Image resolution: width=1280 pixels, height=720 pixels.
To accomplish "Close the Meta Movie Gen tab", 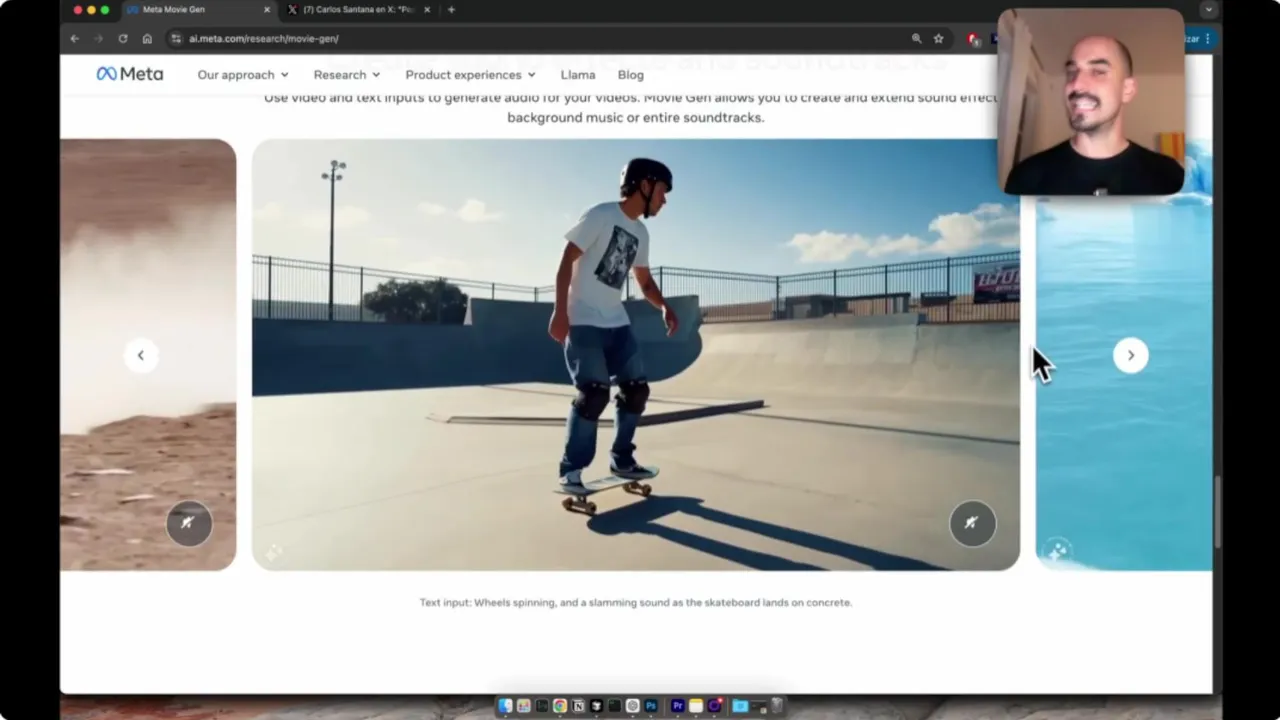I will tap(267, 10).
